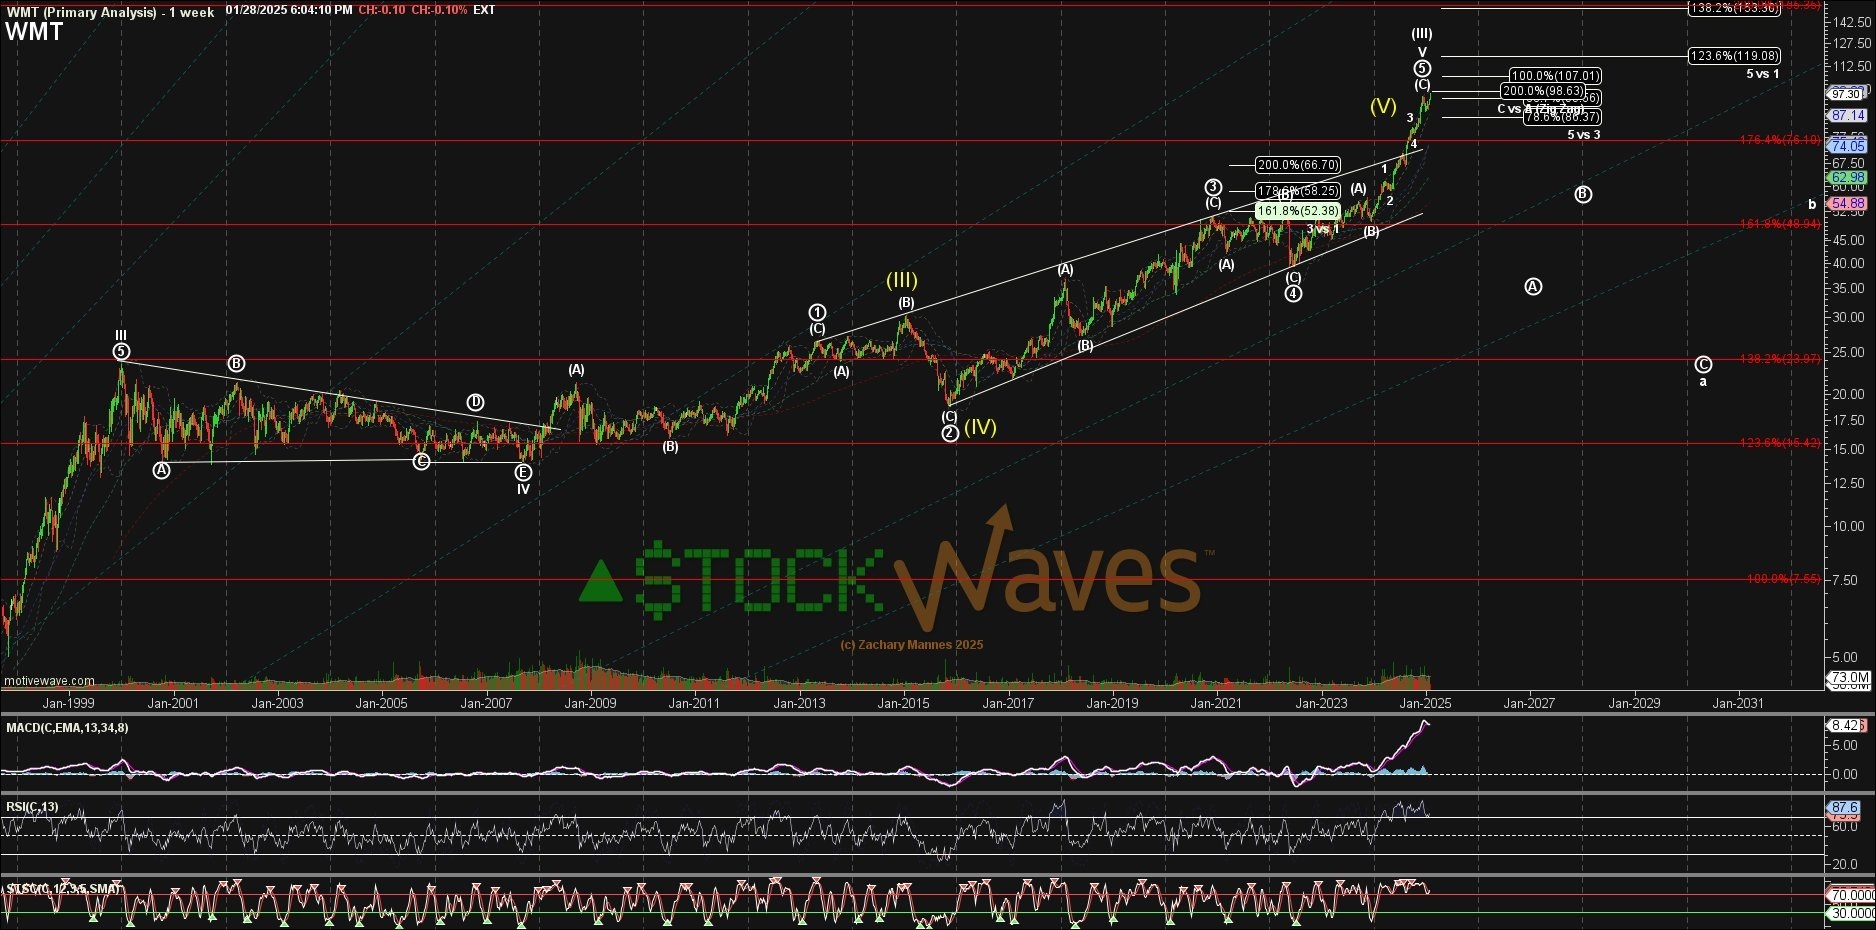Viewport: 1876px width, 930px height.
Task: Click the projected circled A wave marker
Action: click(x=1533, y=287)
